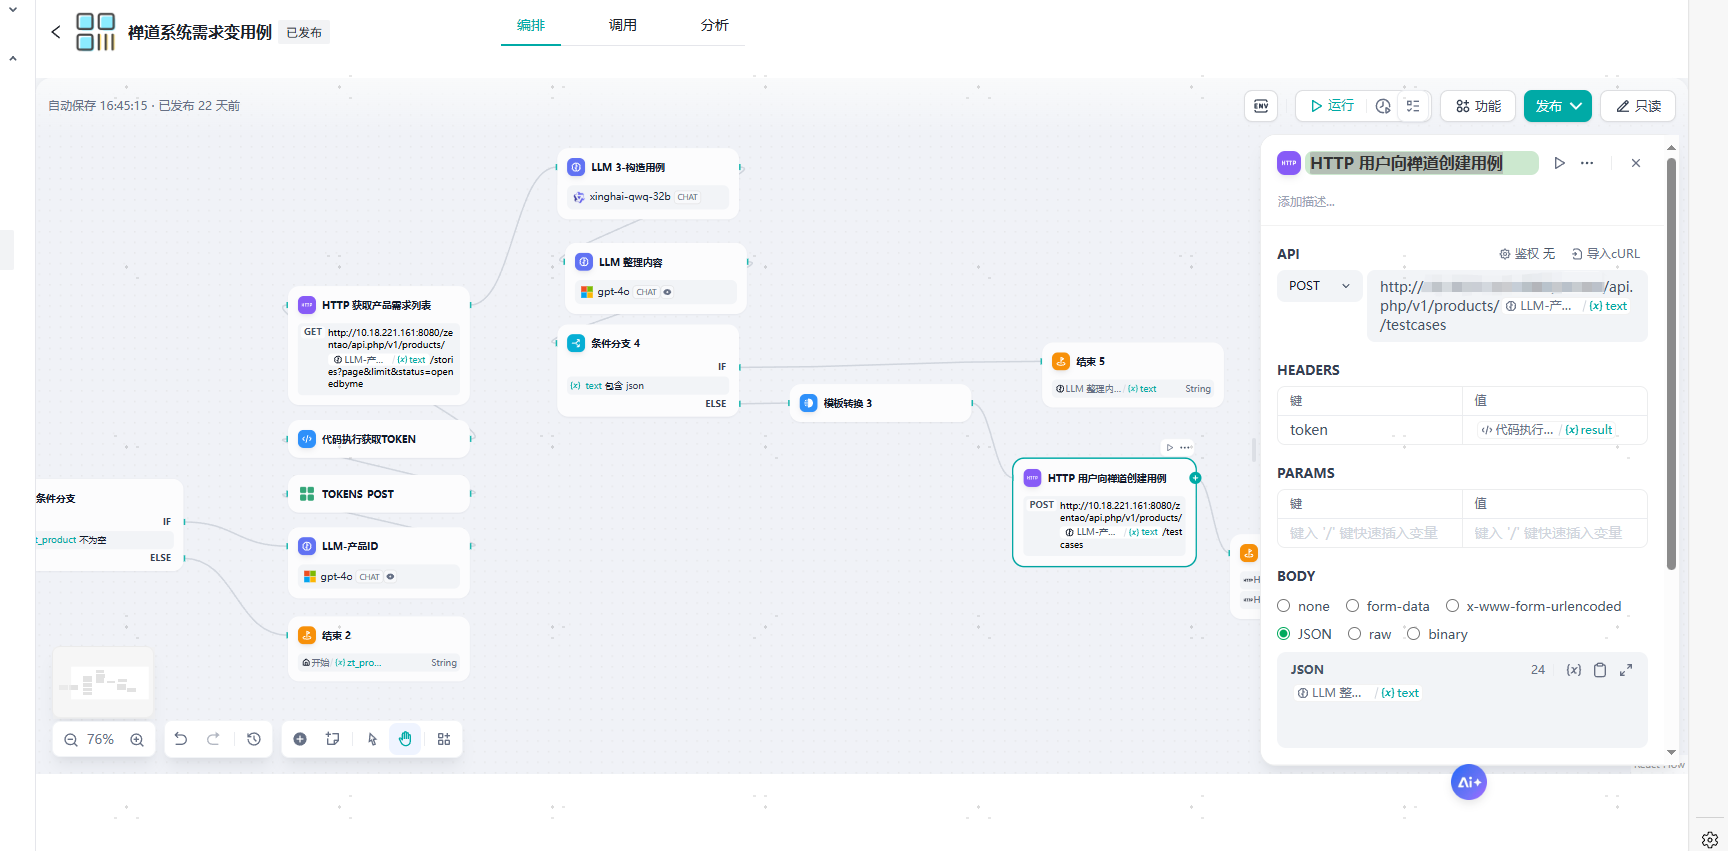Click the workflow minimap thumbnail
Image resolution: width=1728 pixels, height=851 pixels.
104,683
